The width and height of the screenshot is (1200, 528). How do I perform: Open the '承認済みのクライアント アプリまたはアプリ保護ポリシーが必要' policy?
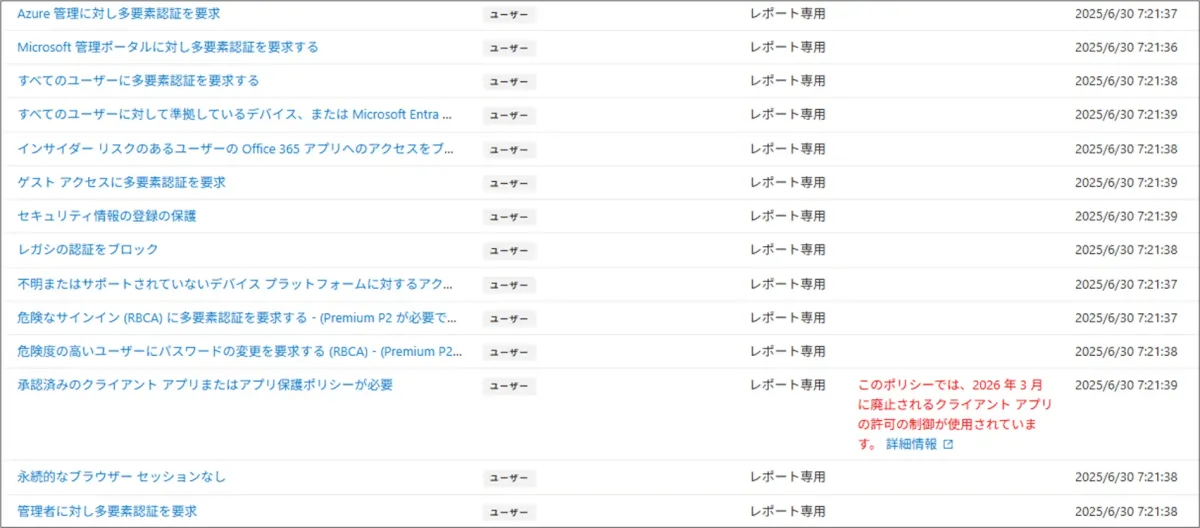[205, 385]
